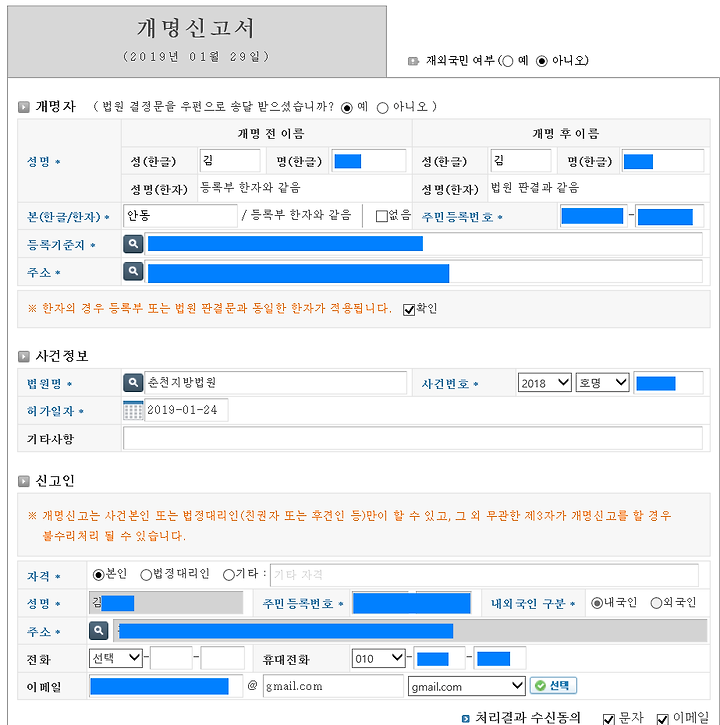The image size is (720, 725).
Task: Click the 재외국민 여부 label icon
Action: 413,61
